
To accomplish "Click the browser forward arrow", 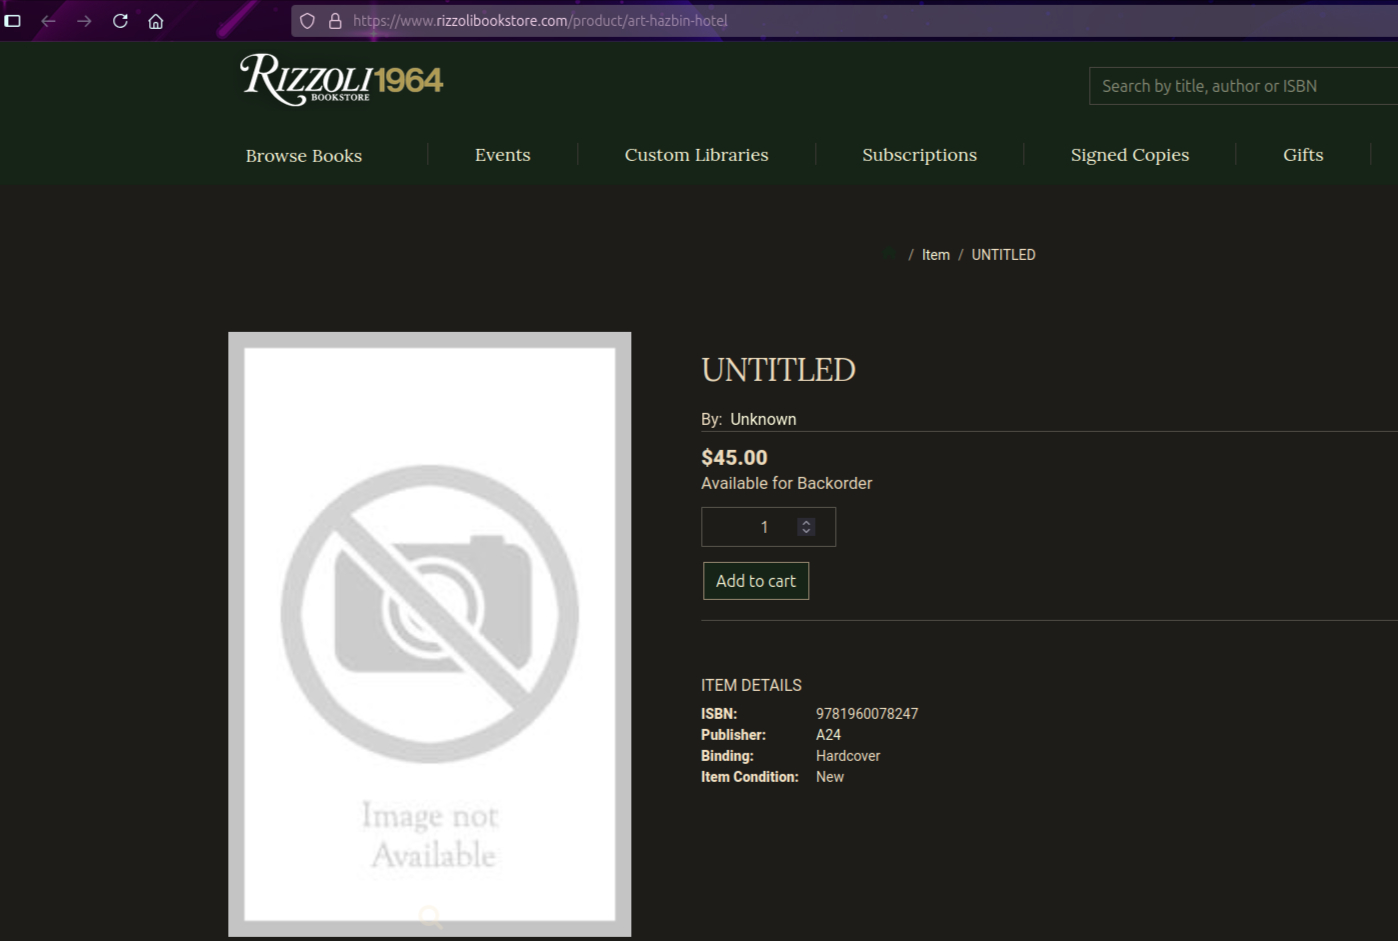I will pos(84,21).
